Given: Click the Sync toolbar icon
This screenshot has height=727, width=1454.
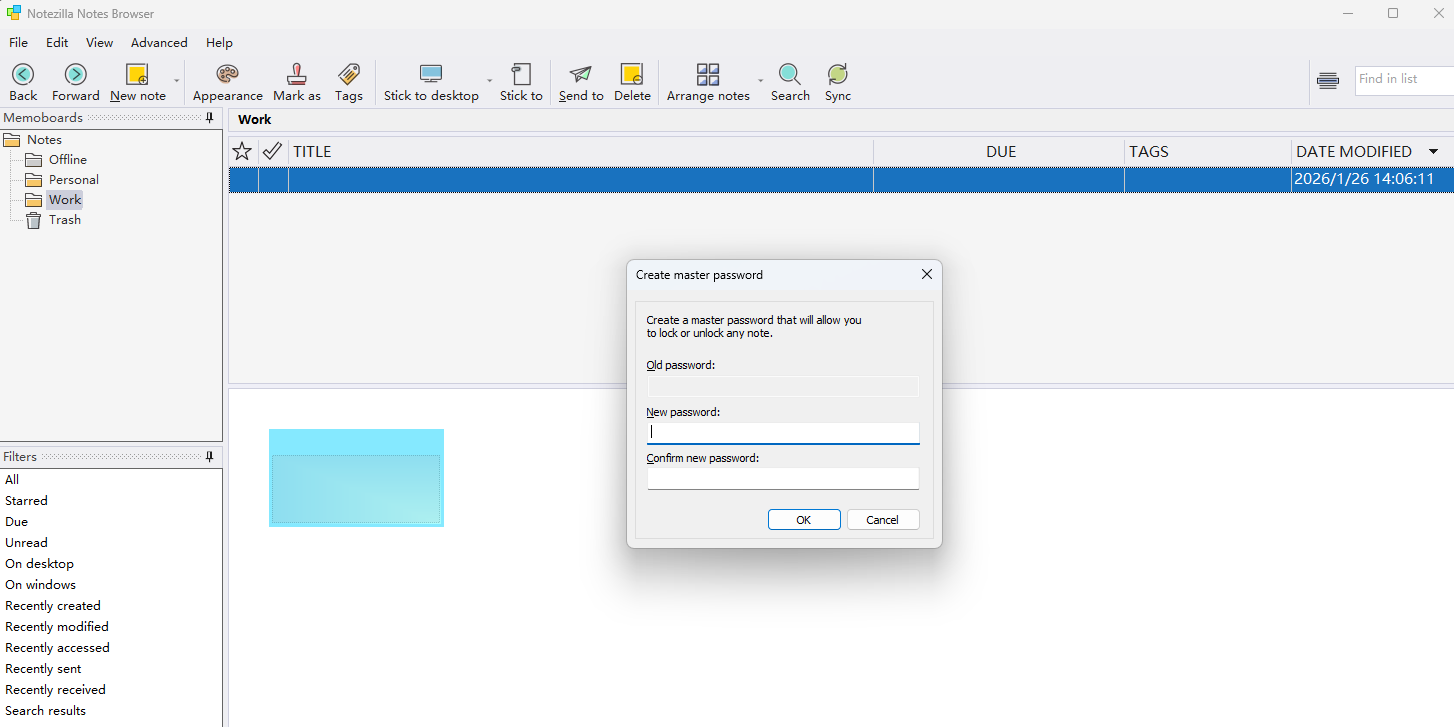Looking at the screenshot, I should (837, 75).
